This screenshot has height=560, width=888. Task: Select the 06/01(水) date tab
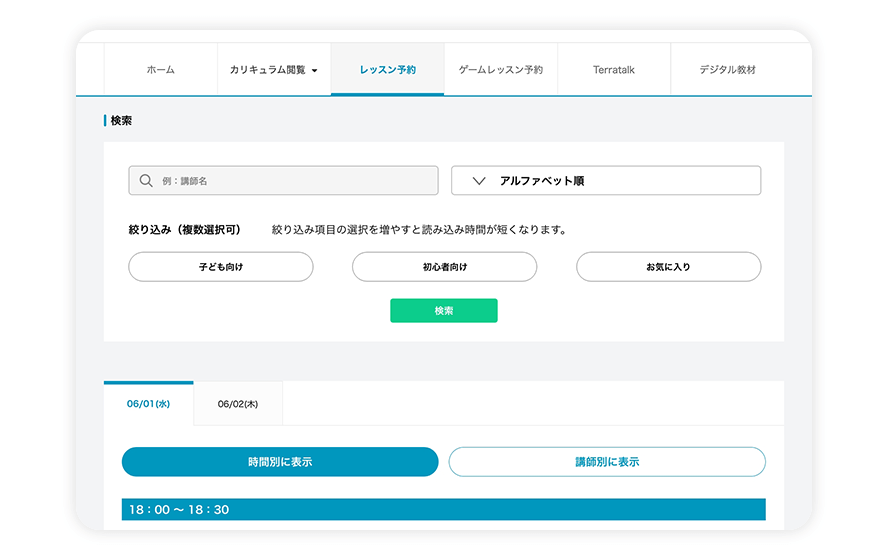148,404
